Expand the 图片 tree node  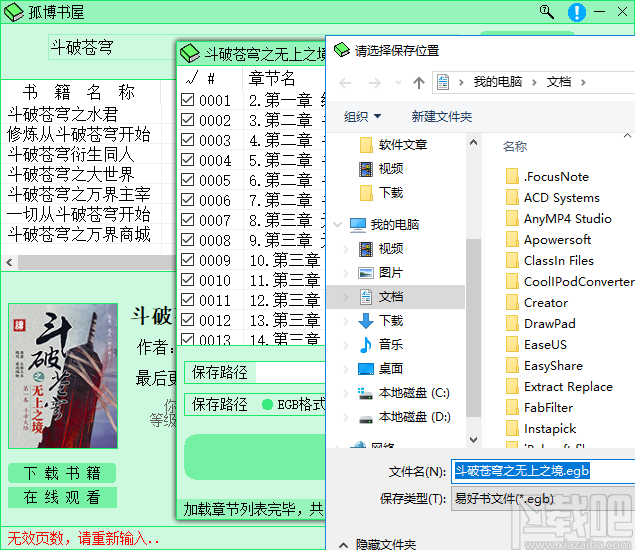[345, 273]
